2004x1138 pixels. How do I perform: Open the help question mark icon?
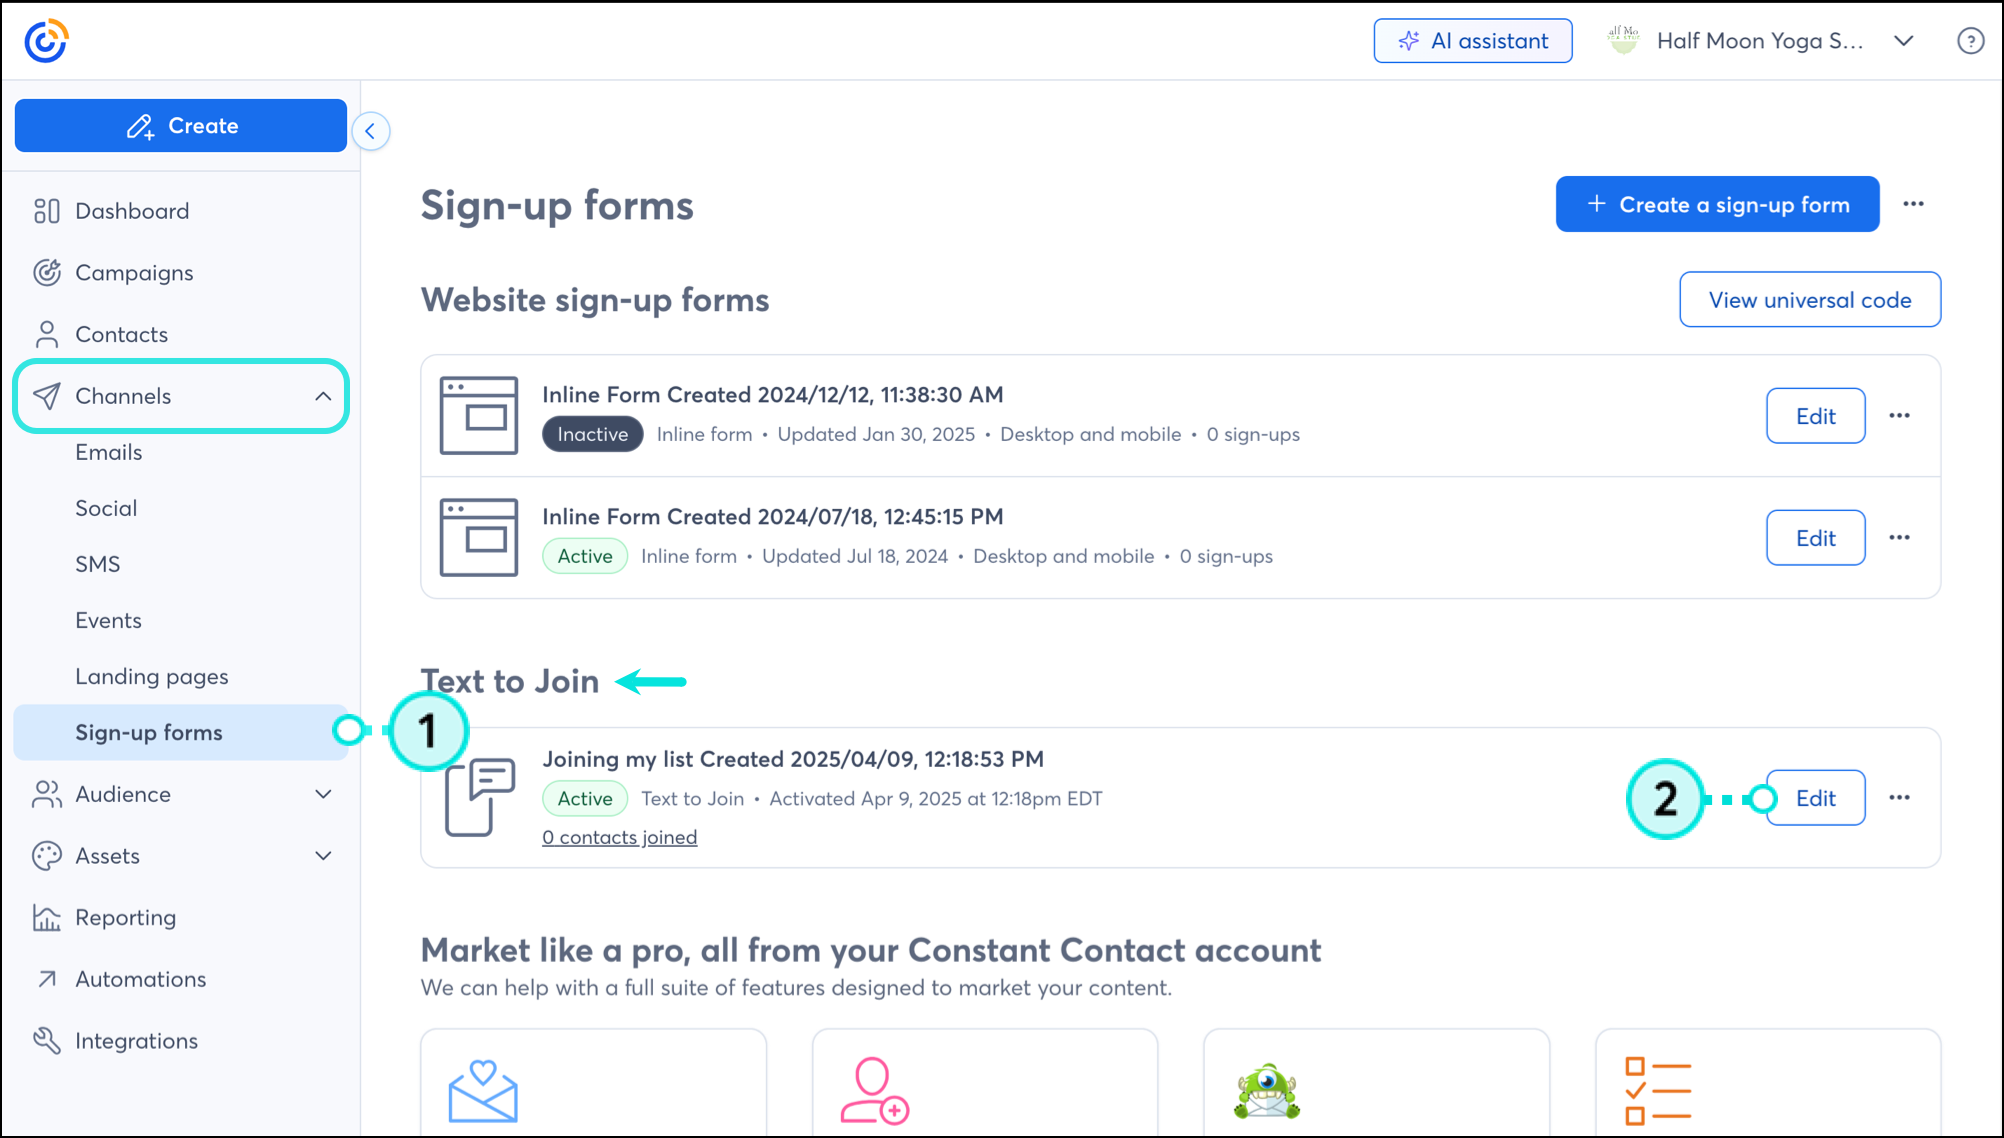tap(1970, 40)
